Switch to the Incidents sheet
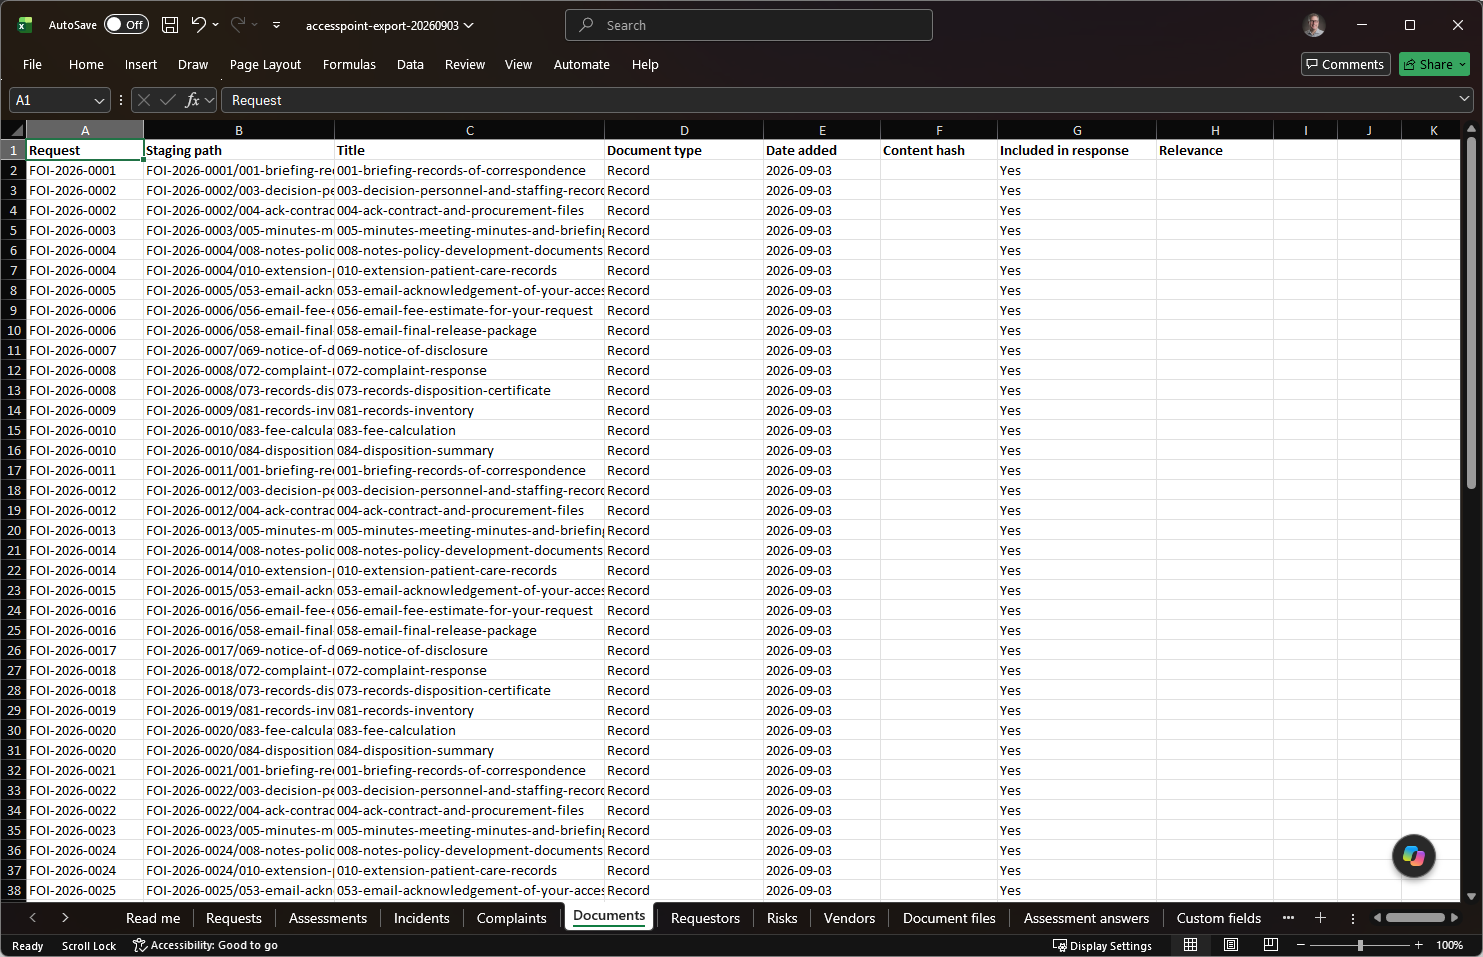 [x=422, y=918]
